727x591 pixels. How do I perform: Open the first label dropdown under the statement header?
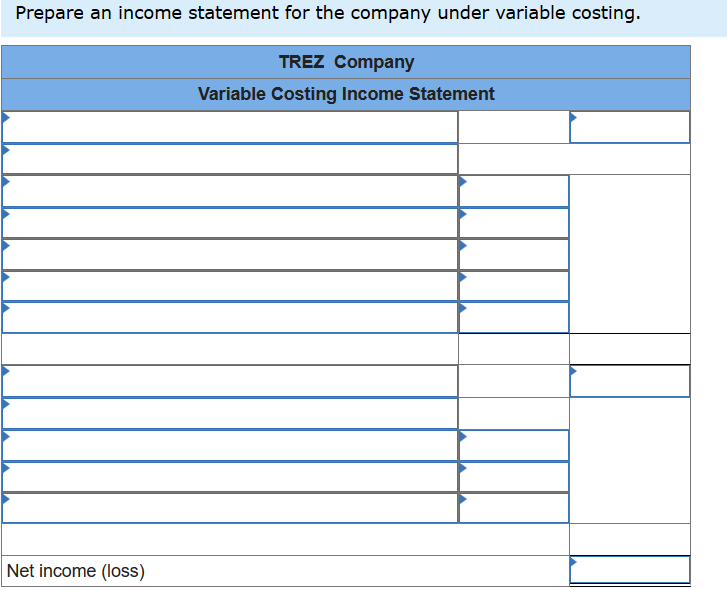[230, 127]
